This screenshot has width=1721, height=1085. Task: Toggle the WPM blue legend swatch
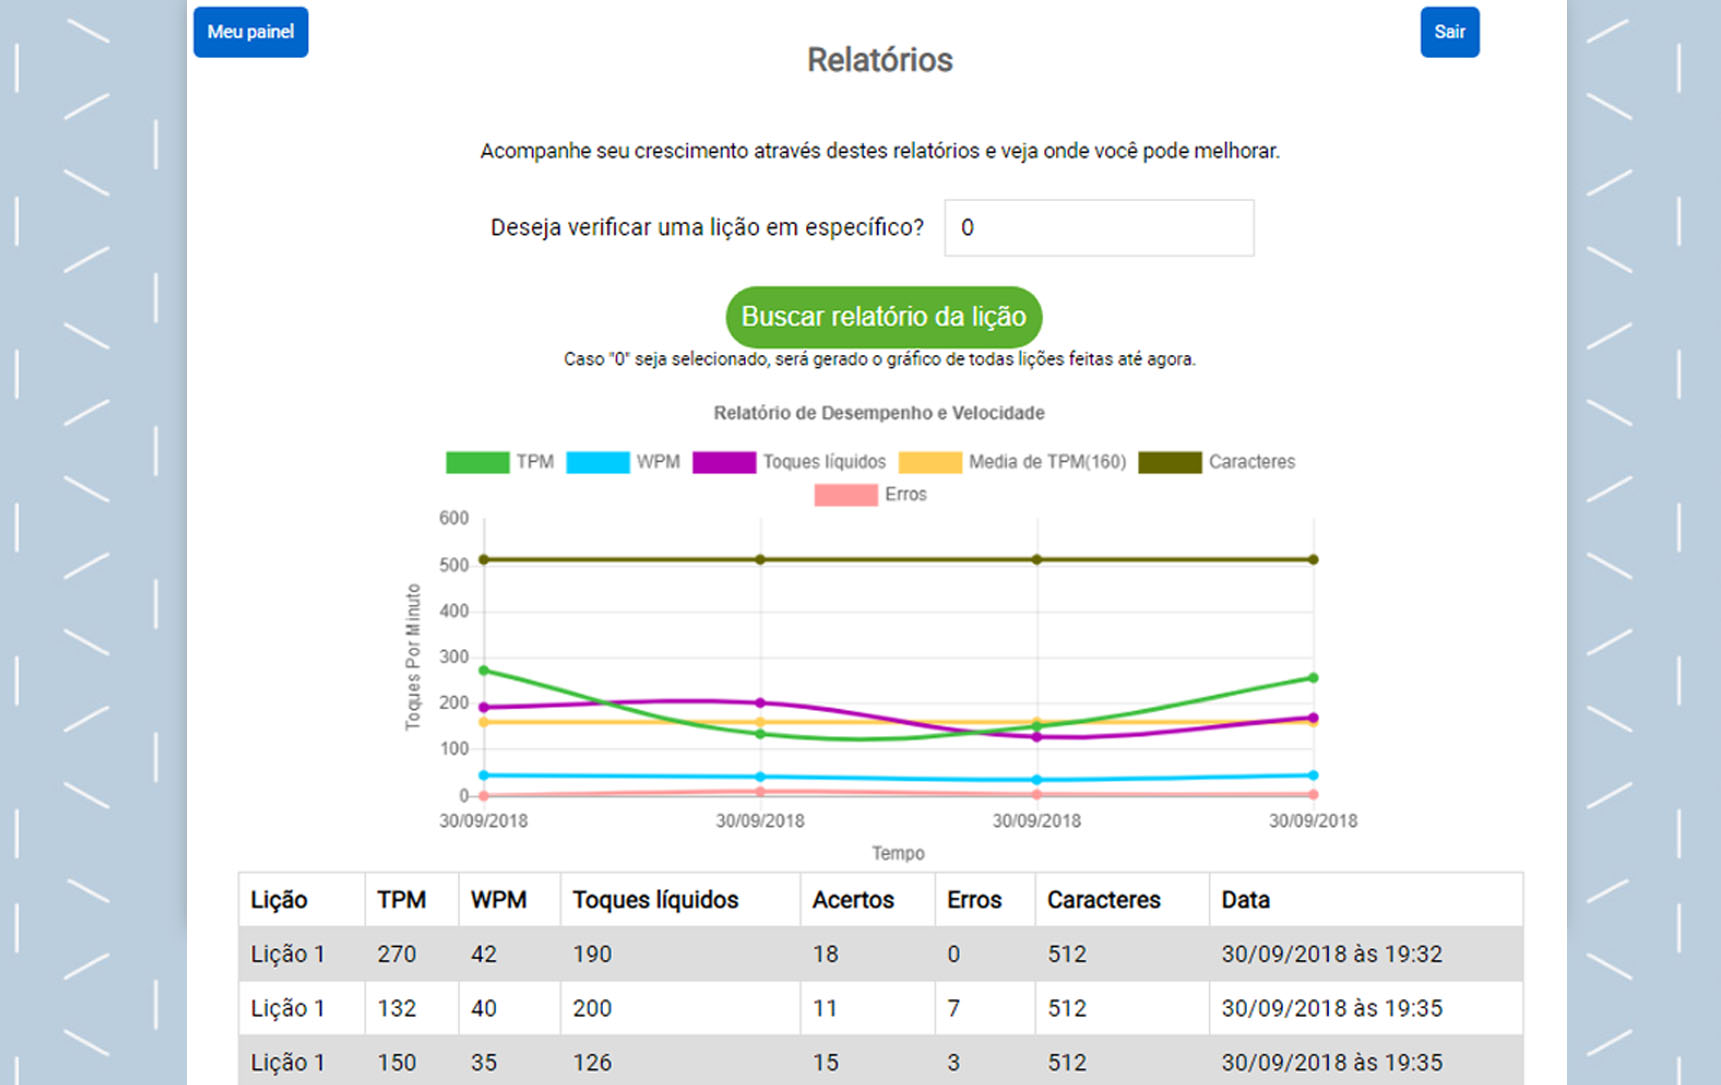(x=597, y=462)
